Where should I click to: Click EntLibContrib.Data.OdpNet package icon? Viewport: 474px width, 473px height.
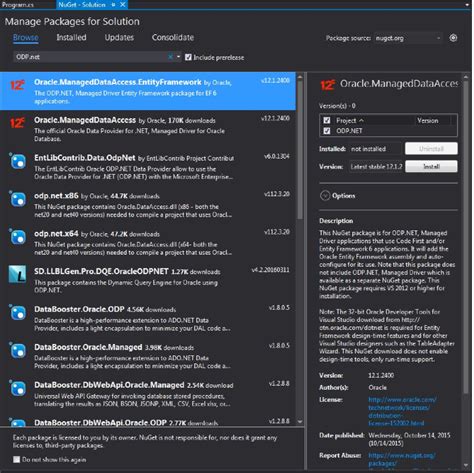[x=18, y=162]
